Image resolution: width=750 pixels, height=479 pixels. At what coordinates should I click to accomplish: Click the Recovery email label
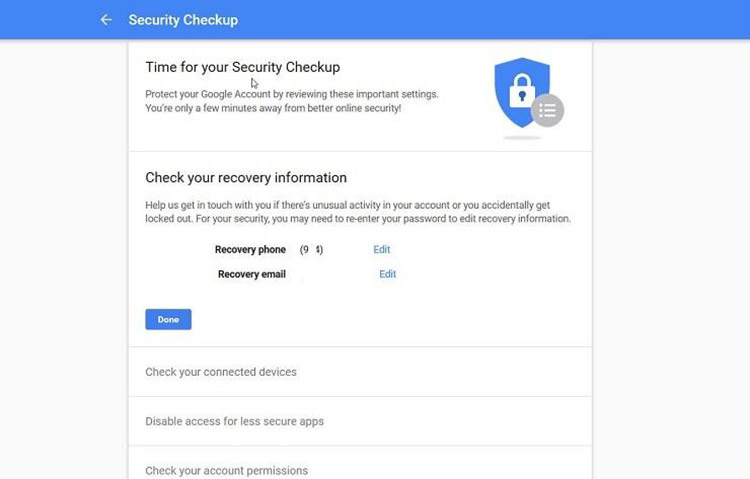[252, 274]
